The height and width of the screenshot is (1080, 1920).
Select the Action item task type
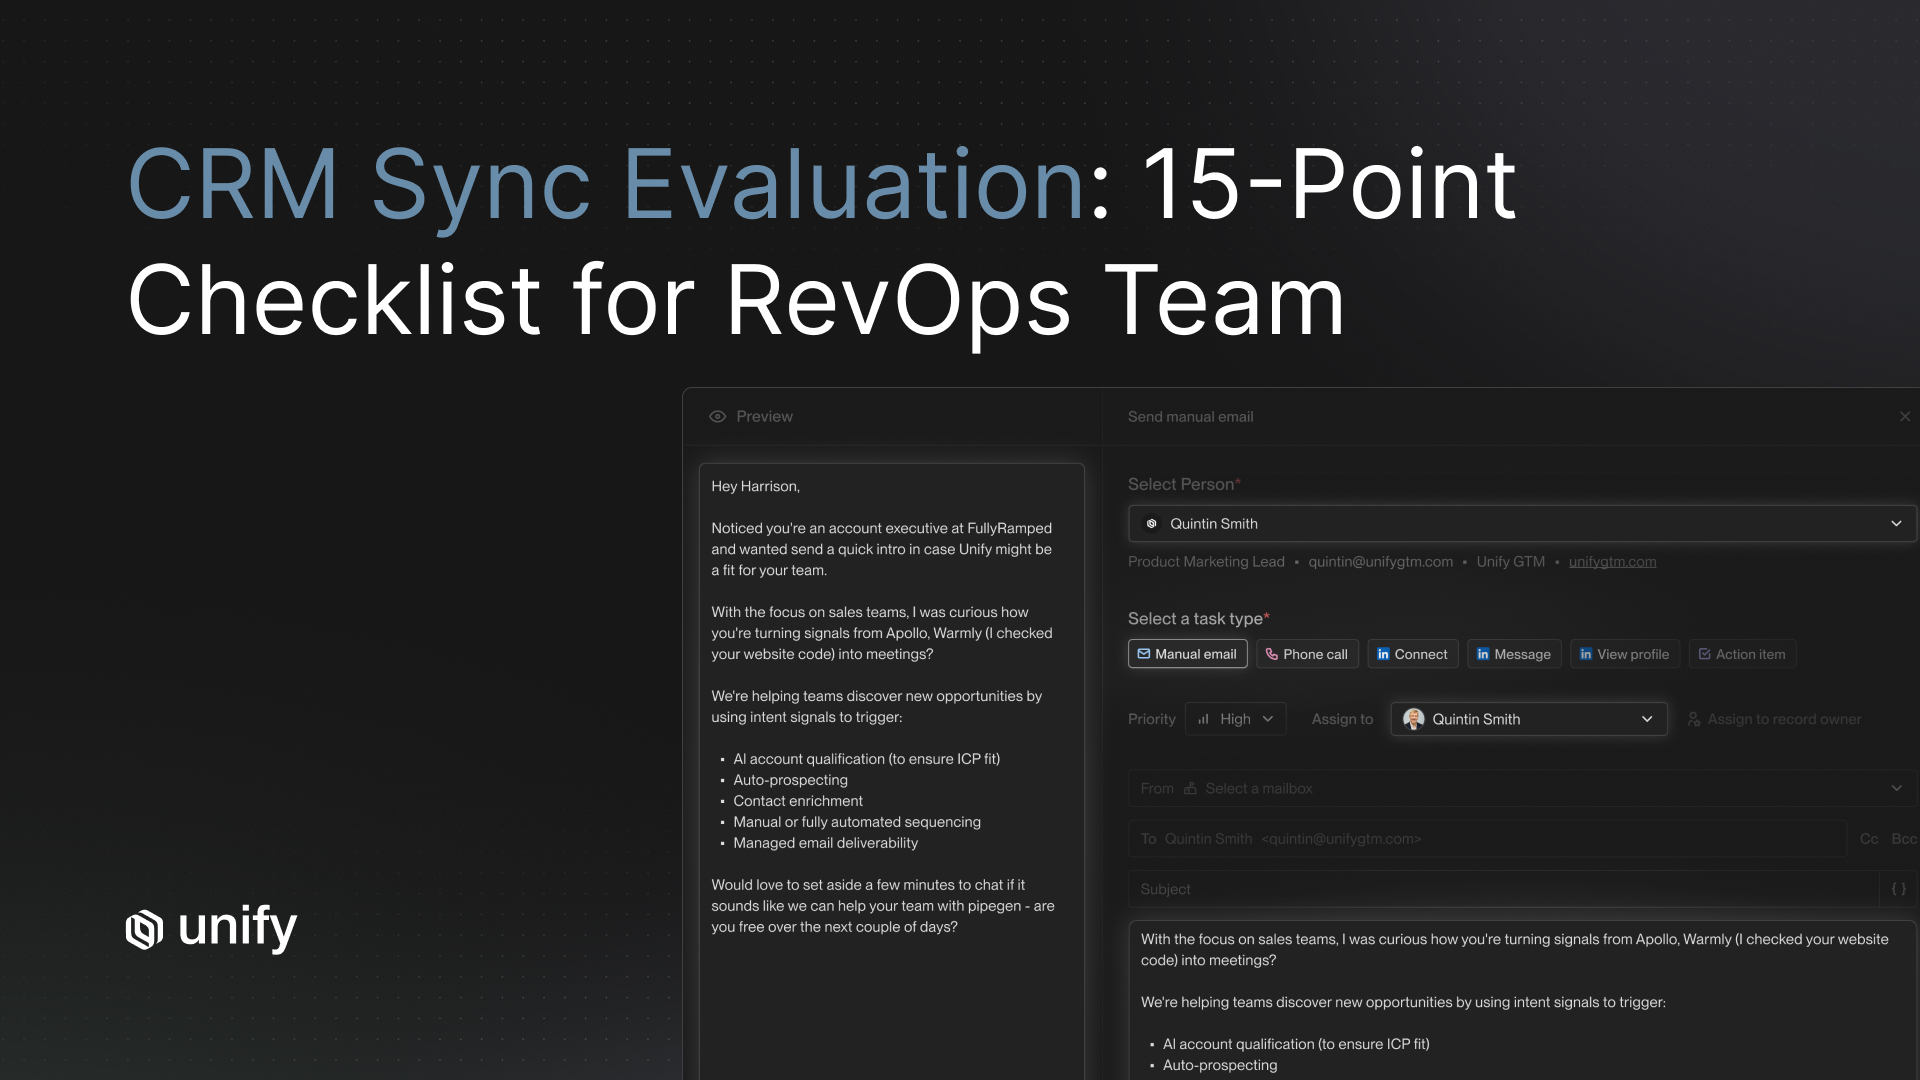[x=1742, y=654]
